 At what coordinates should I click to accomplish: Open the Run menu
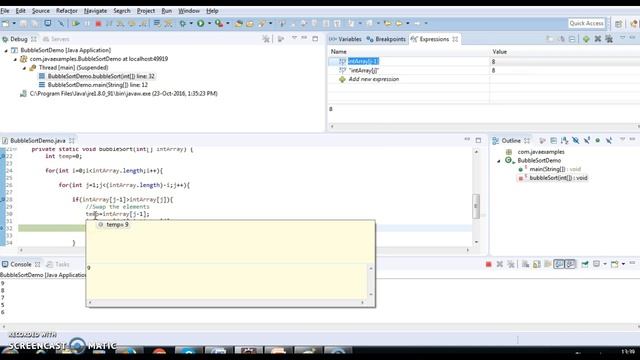[x=167, y=11]
